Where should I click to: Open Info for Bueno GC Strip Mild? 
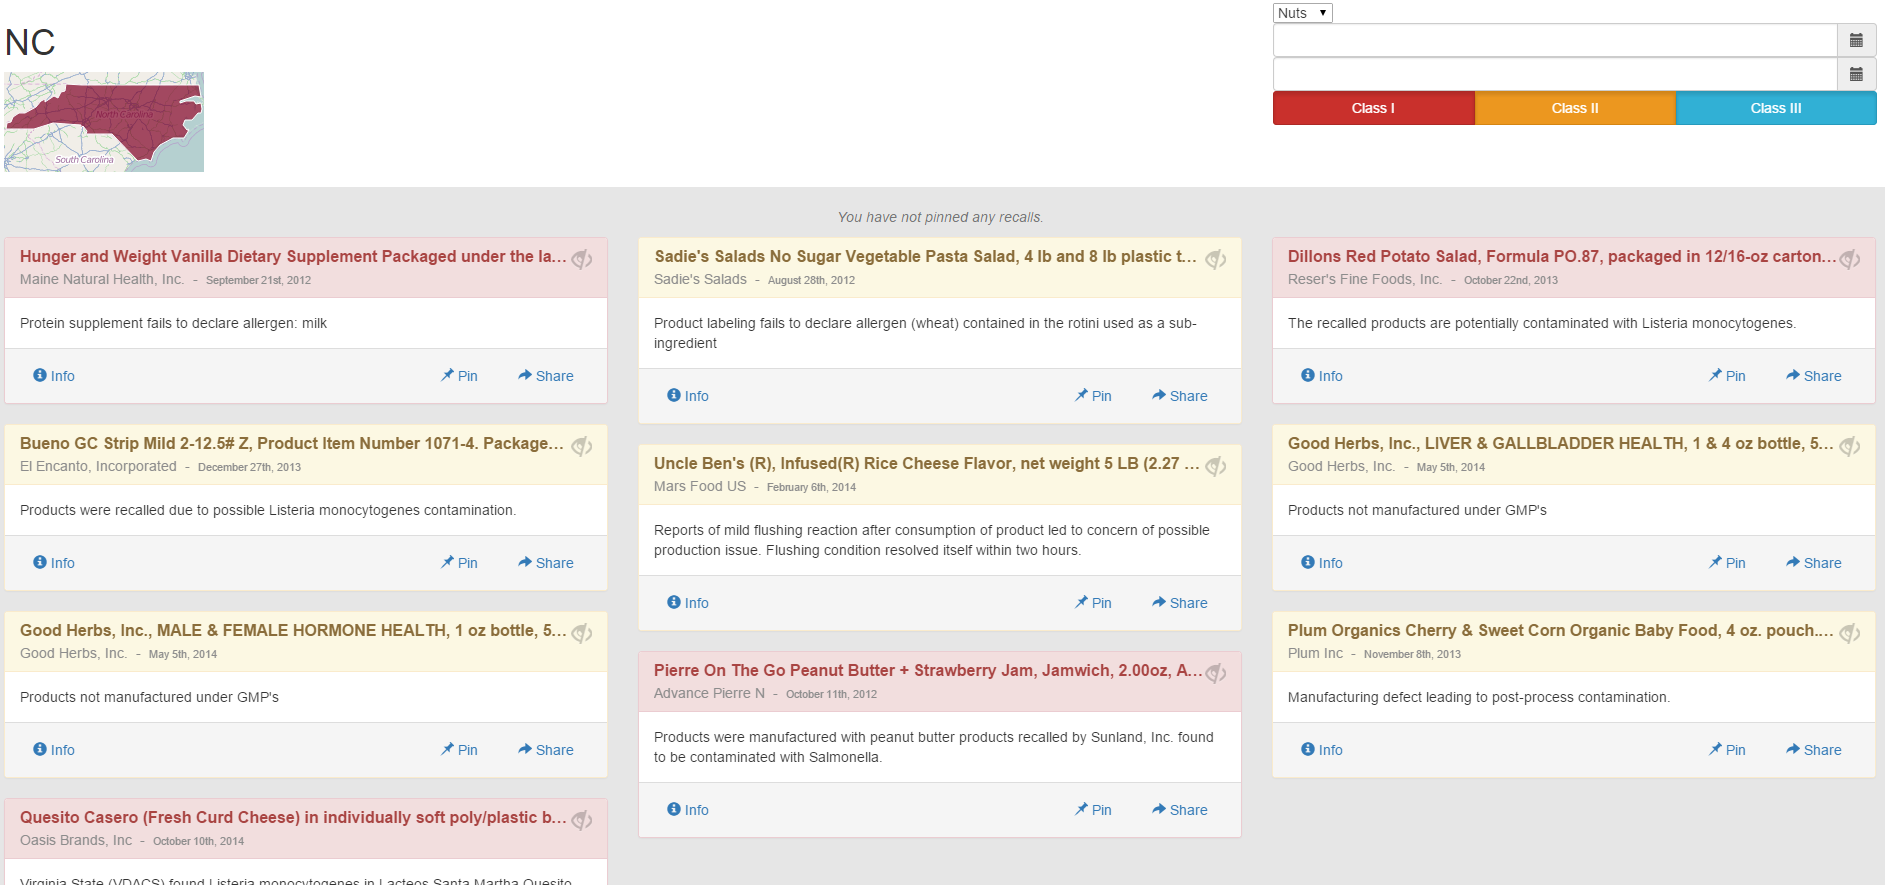pos(54,563)
